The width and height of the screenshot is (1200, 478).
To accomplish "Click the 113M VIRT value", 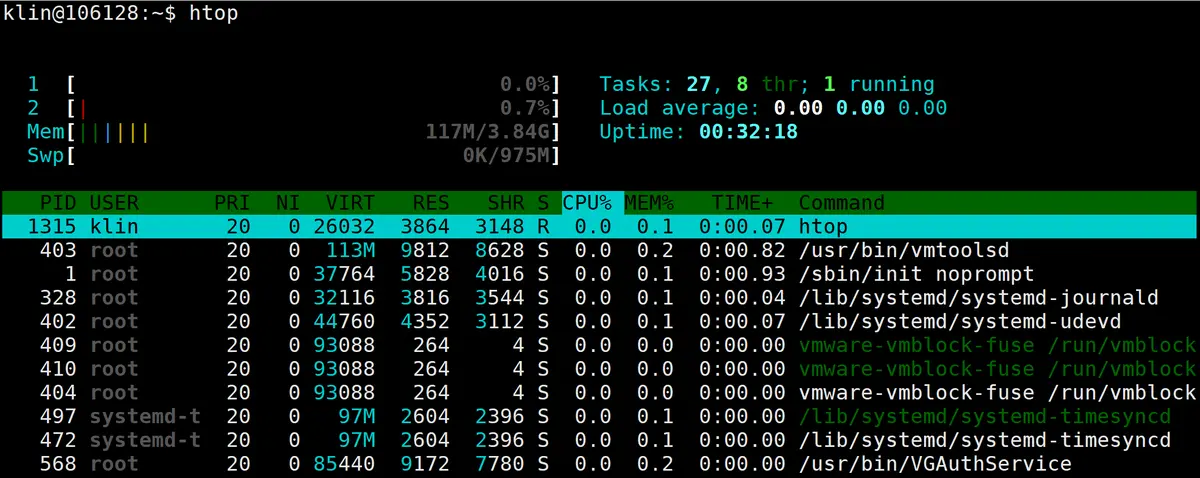I will [350, 251].
